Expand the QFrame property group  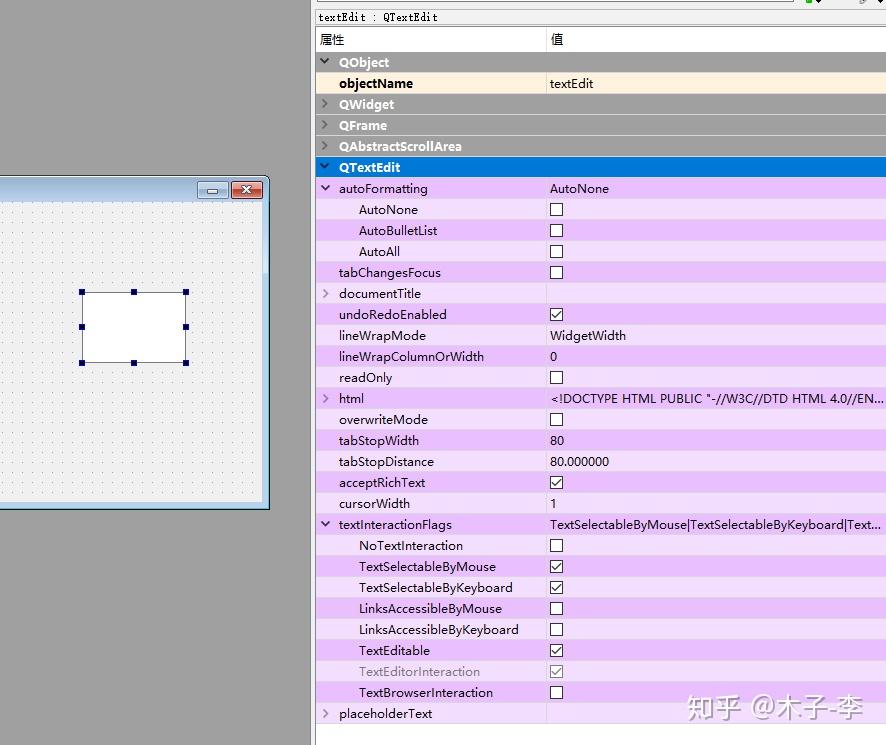[x=325, y=125]
